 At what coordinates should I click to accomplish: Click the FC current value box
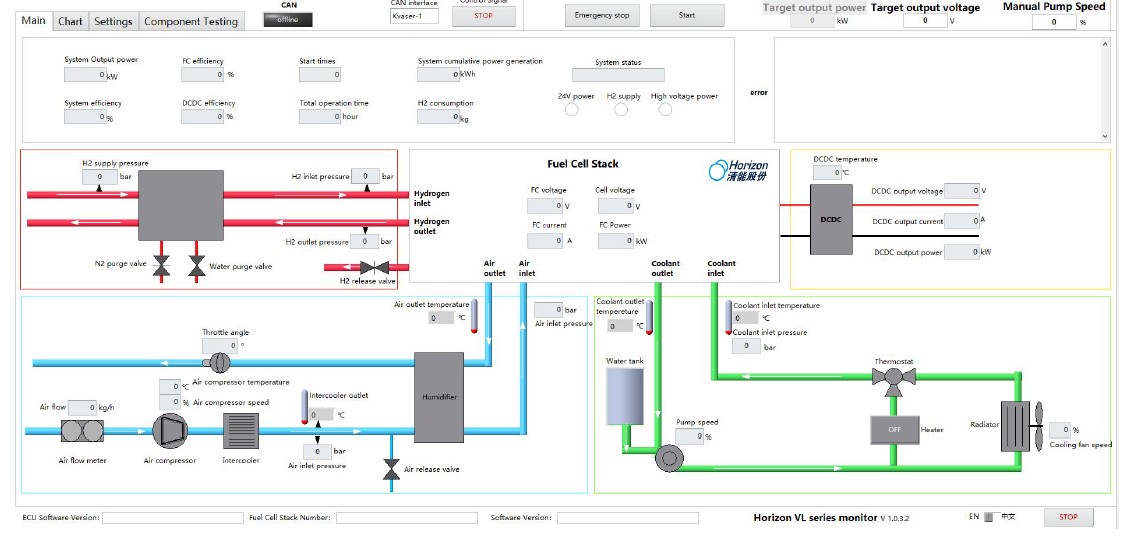545,242
